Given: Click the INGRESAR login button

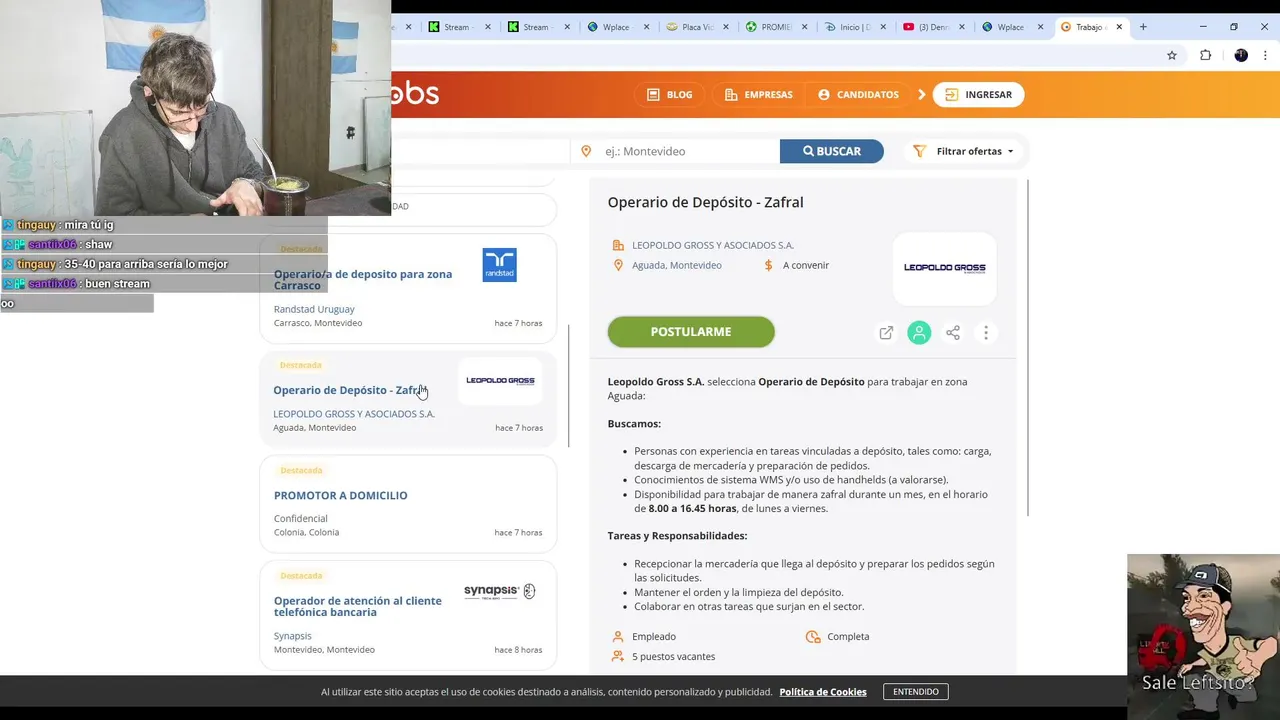Looking at the screenshot, I should pyautogui.click(x=978, y=94).
